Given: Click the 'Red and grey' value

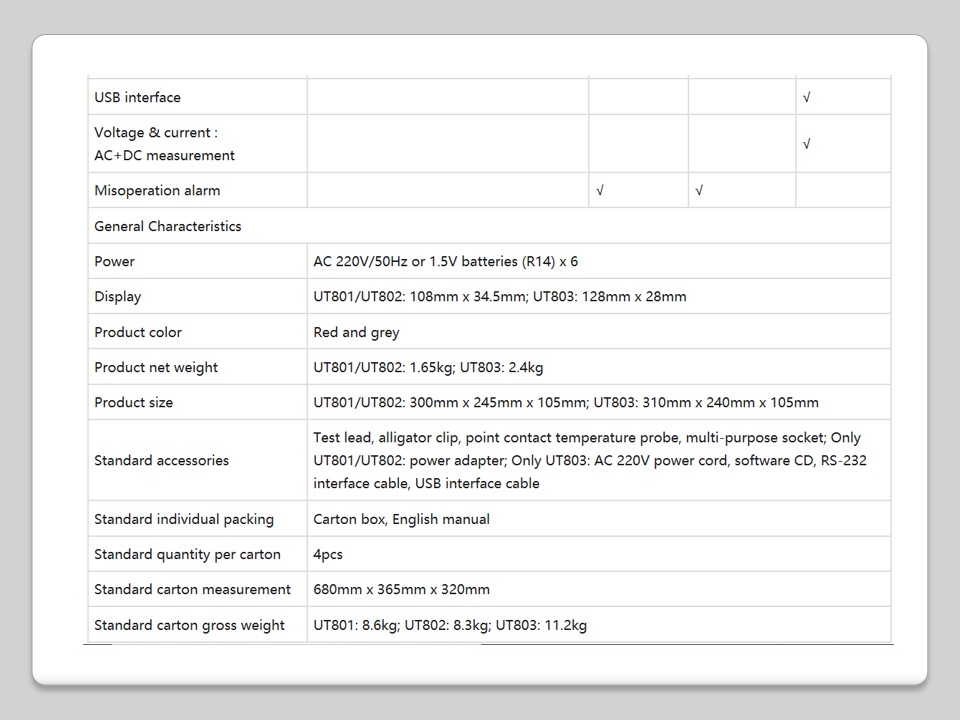Looking at the screenshot, I should (x=357, y=332).
